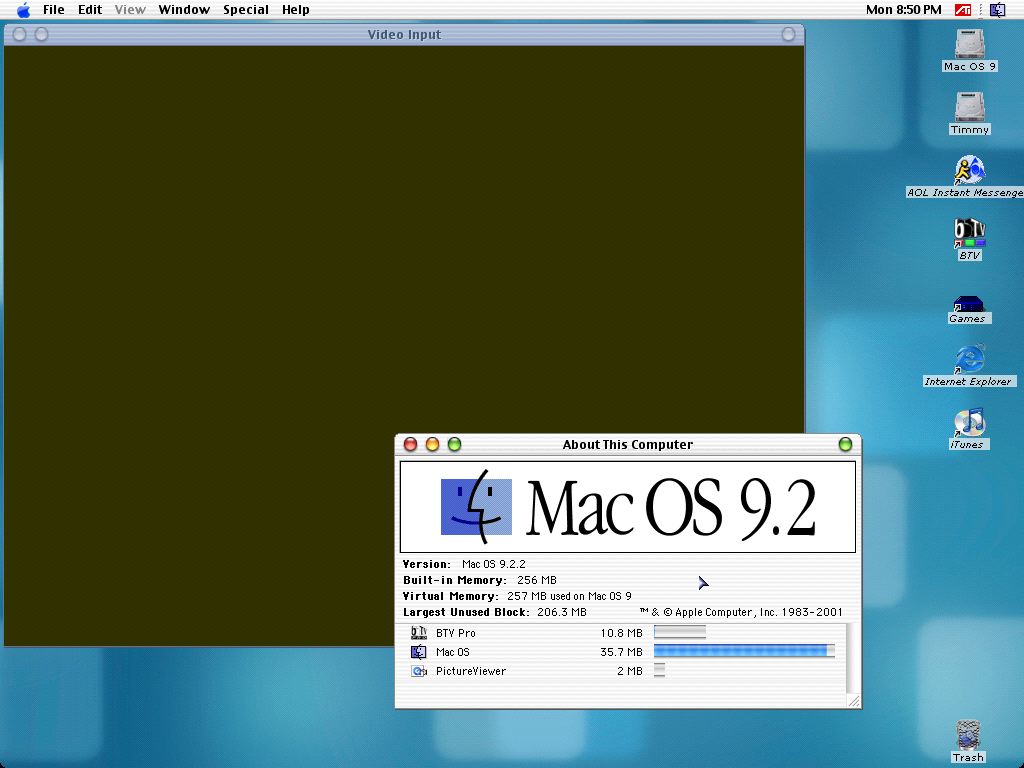Click the ATI icon in the menu bar
Viewport: 1024px width, 768px height.
(x=964, y=10)
